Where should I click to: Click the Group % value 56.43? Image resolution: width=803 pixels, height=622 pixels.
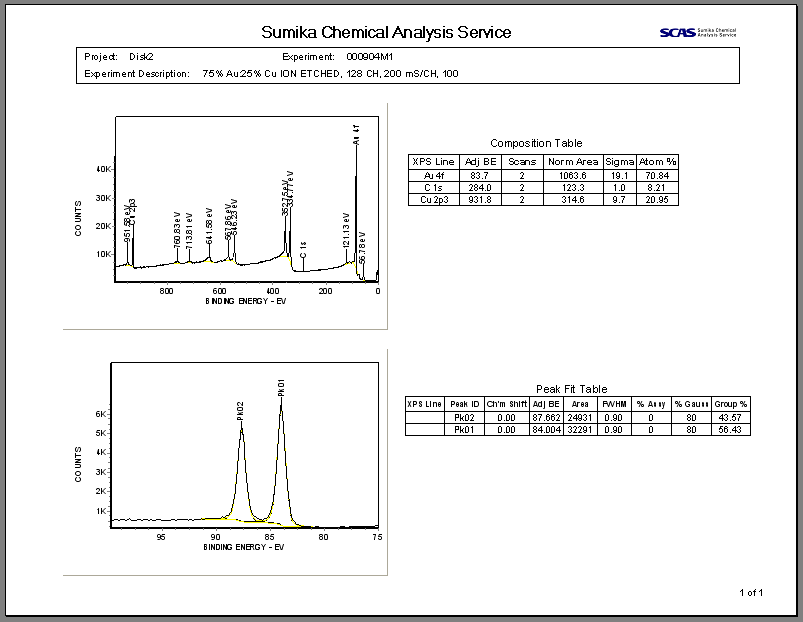tap(730, 430)
